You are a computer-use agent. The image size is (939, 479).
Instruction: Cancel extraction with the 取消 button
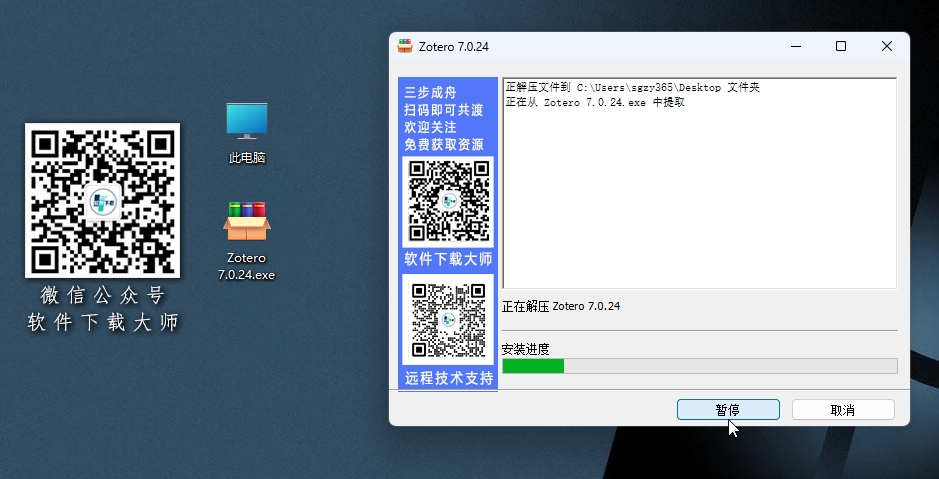tap(843, 410)
